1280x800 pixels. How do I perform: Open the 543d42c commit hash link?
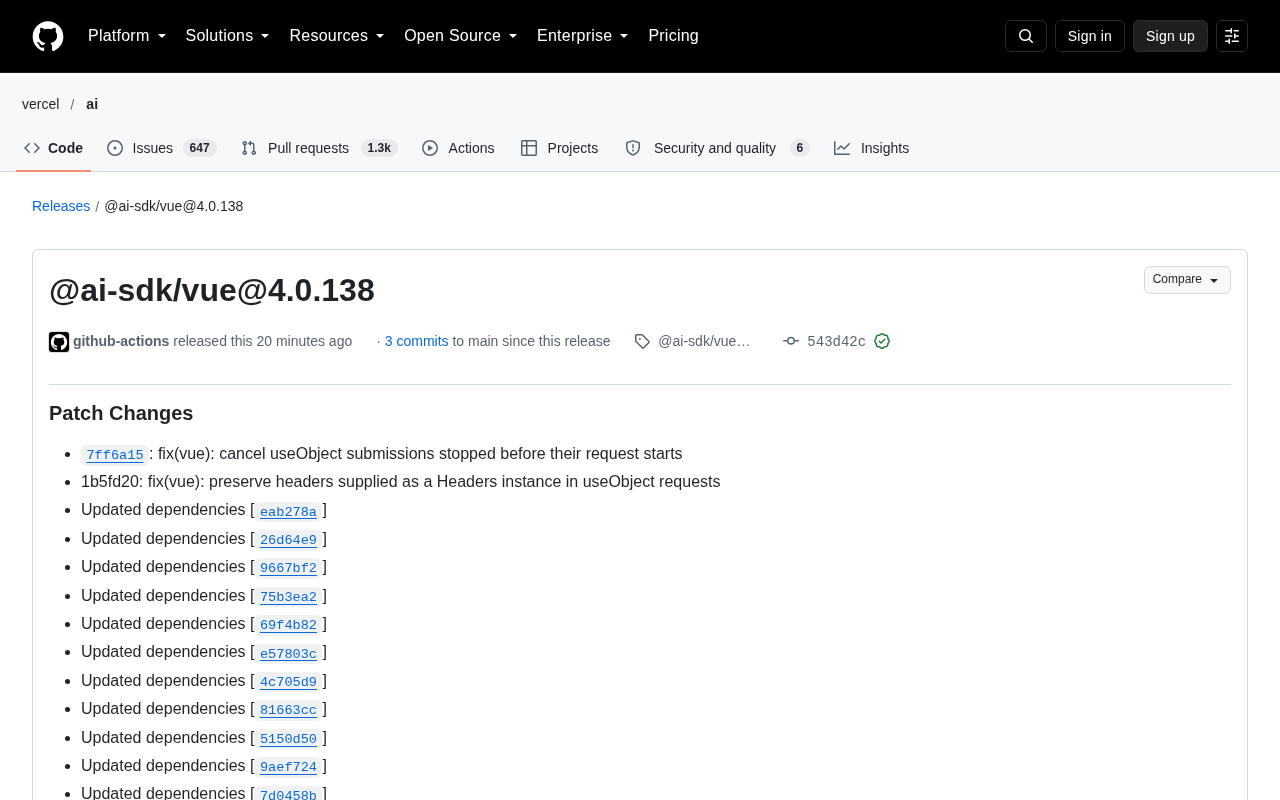coord(836,341)
